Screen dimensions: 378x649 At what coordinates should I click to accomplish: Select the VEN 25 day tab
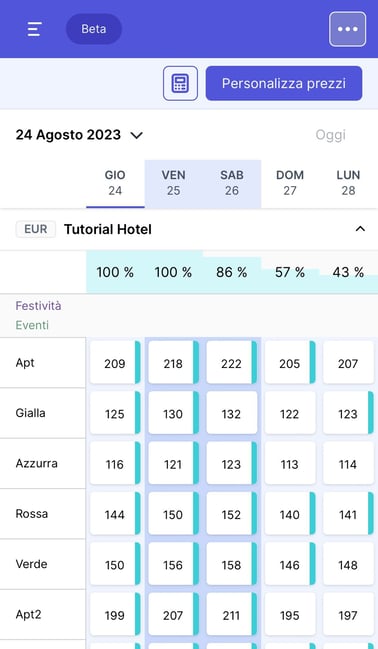[173, 183]
